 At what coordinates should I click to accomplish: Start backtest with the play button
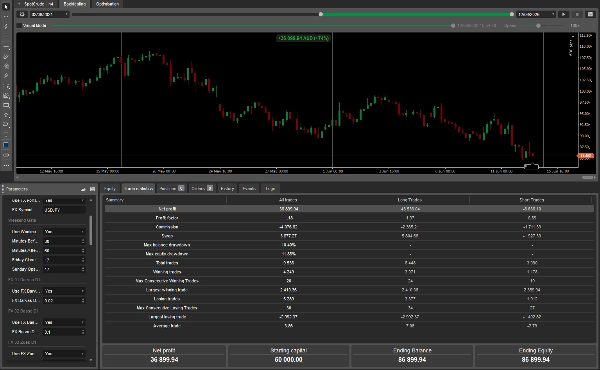(563, 14)
